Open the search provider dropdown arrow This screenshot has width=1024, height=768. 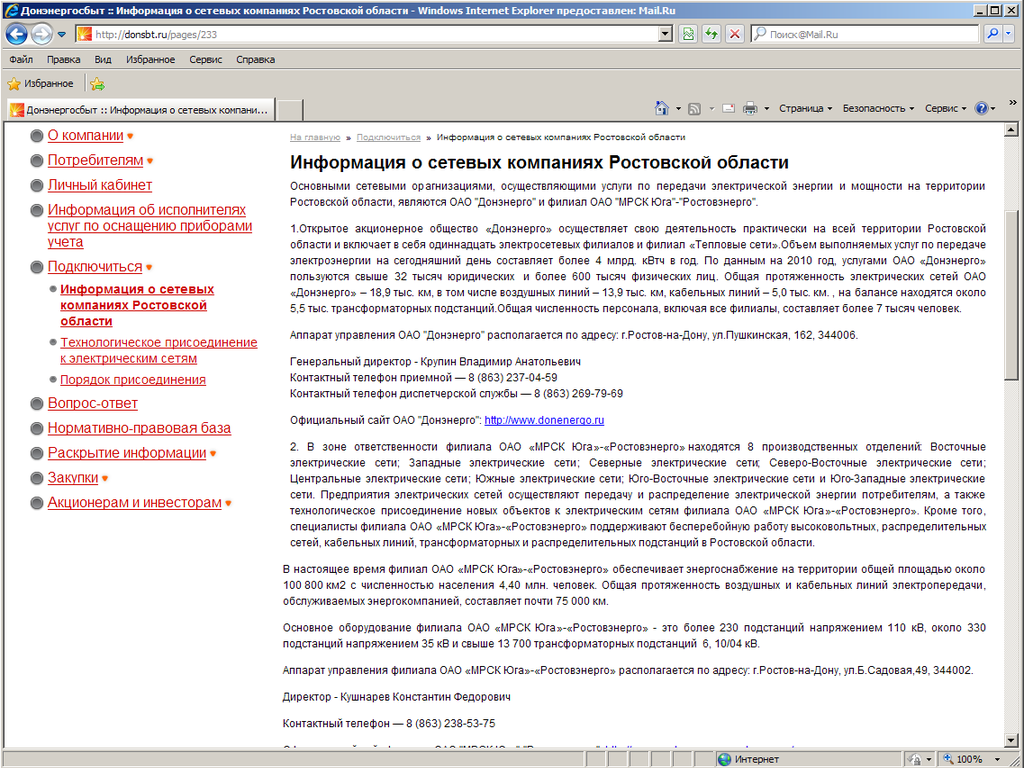click(x=1008, y=34)
